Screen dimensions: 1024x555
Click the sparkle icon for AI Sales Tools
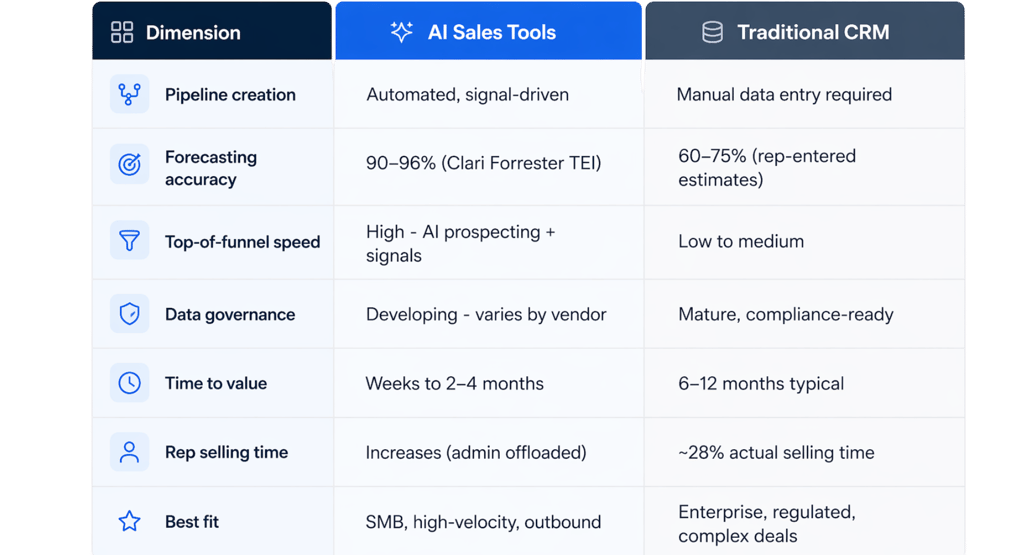click(x=401, y=32)
